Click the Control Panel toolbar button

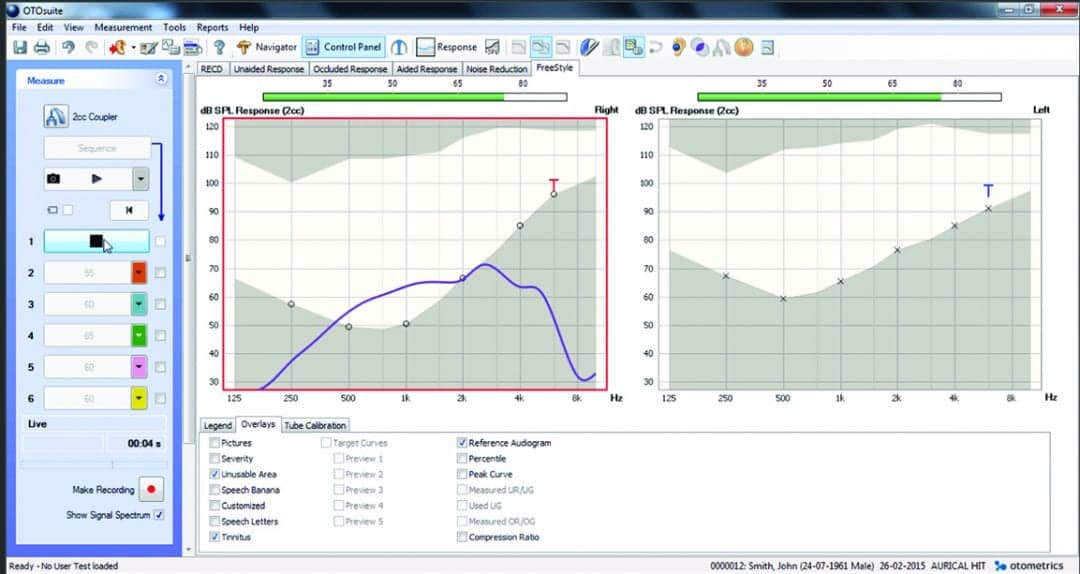pyautogui.click(x=344, y=47)
